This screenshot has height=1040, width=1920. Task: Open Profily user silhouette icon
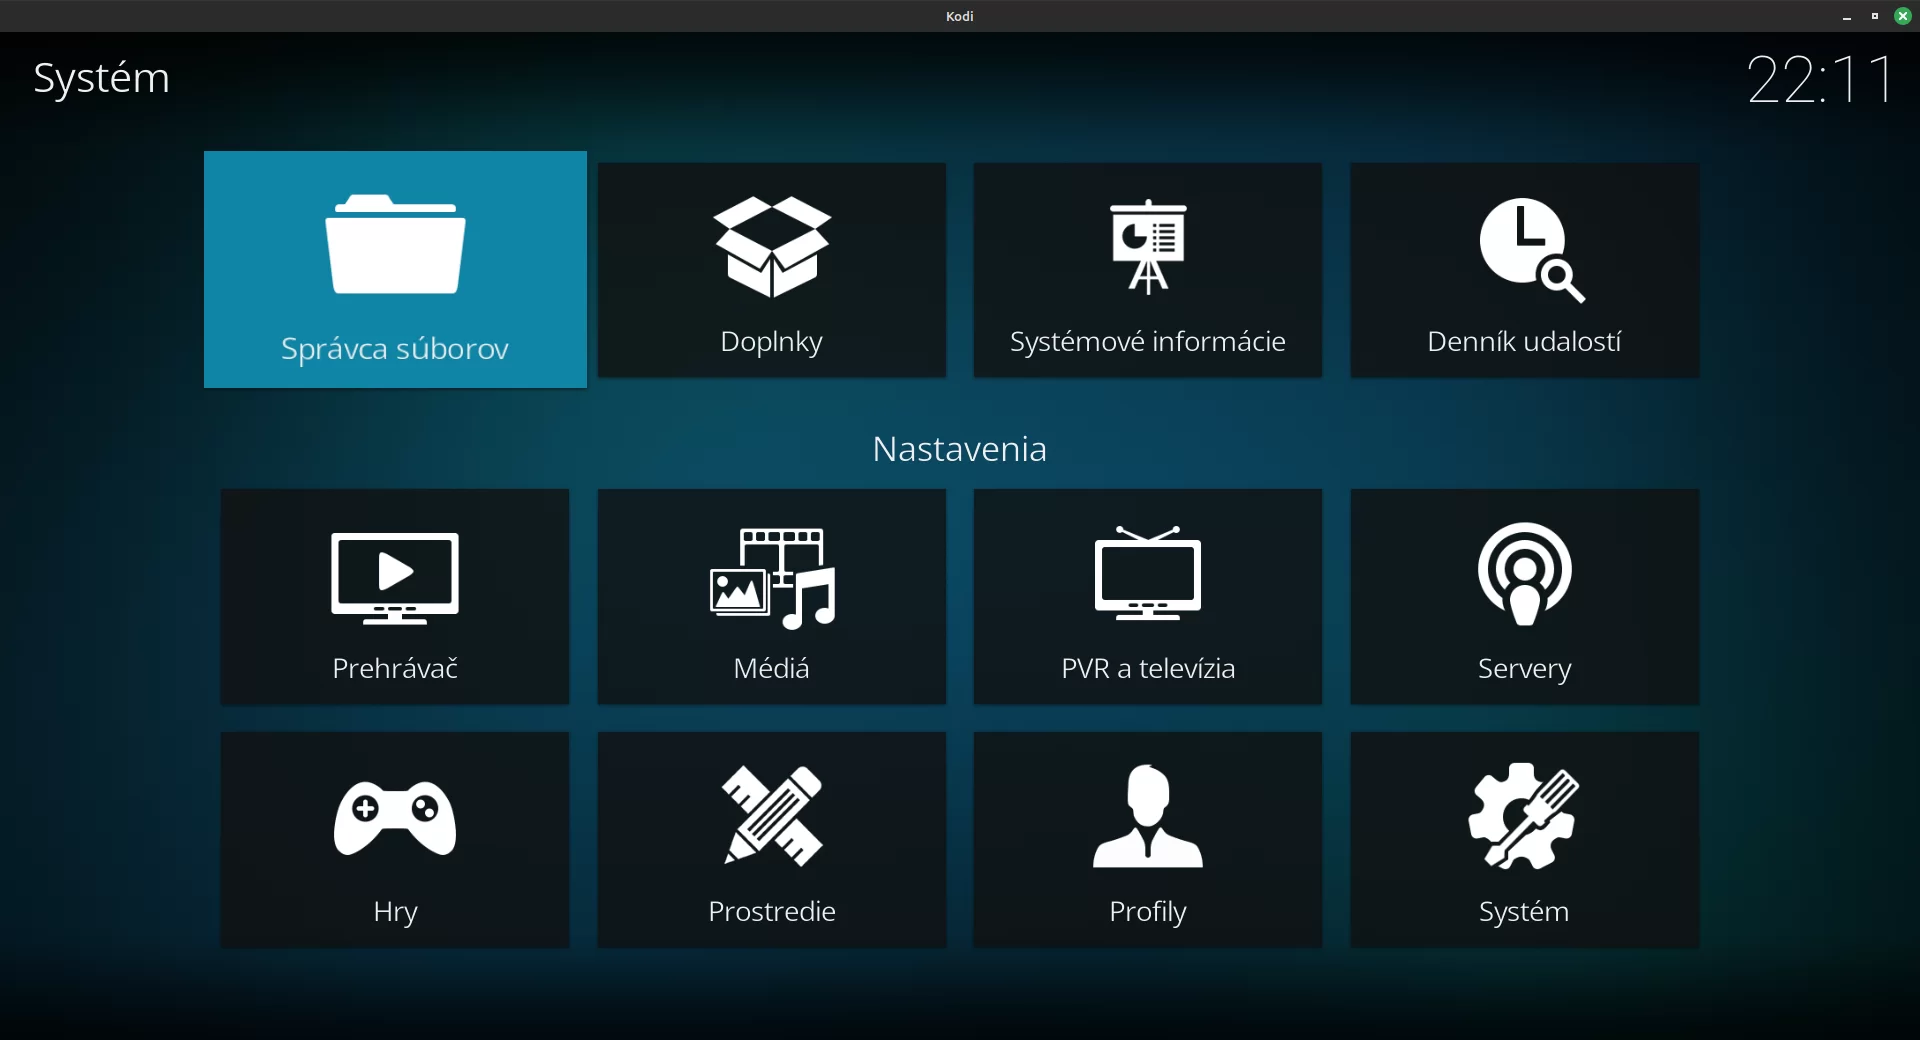1148,816
